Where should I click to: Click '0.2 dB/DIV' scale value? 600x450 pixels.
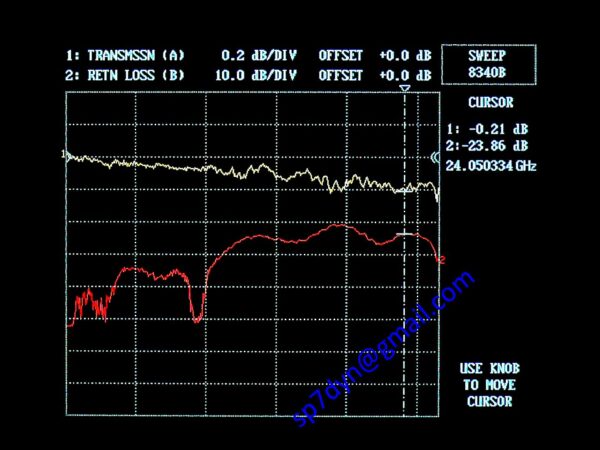click(259, 55)
